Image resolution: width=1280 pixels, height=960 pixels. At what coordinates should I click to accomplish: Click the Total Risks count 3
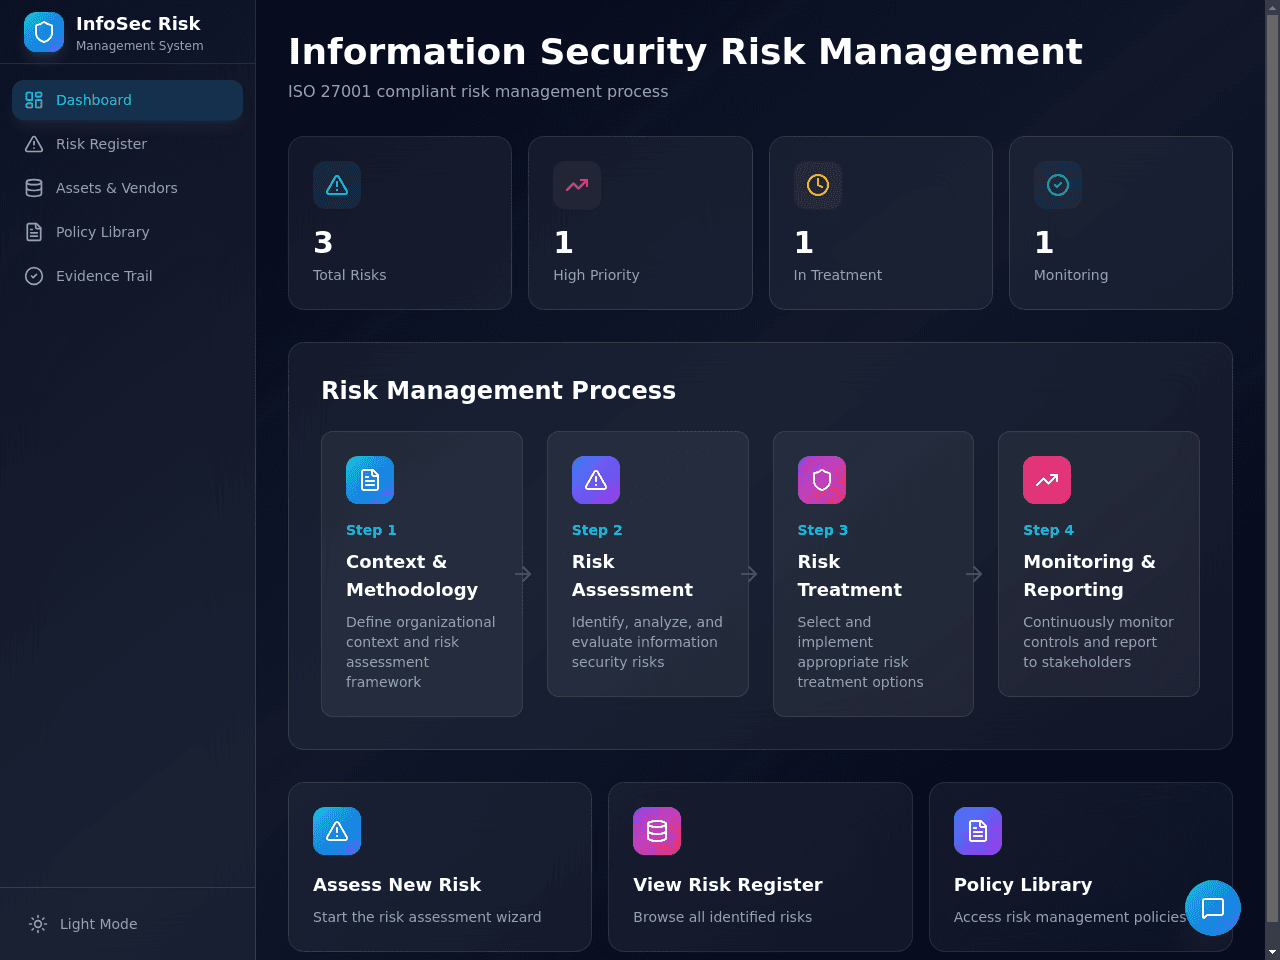(x=323, y=242)
